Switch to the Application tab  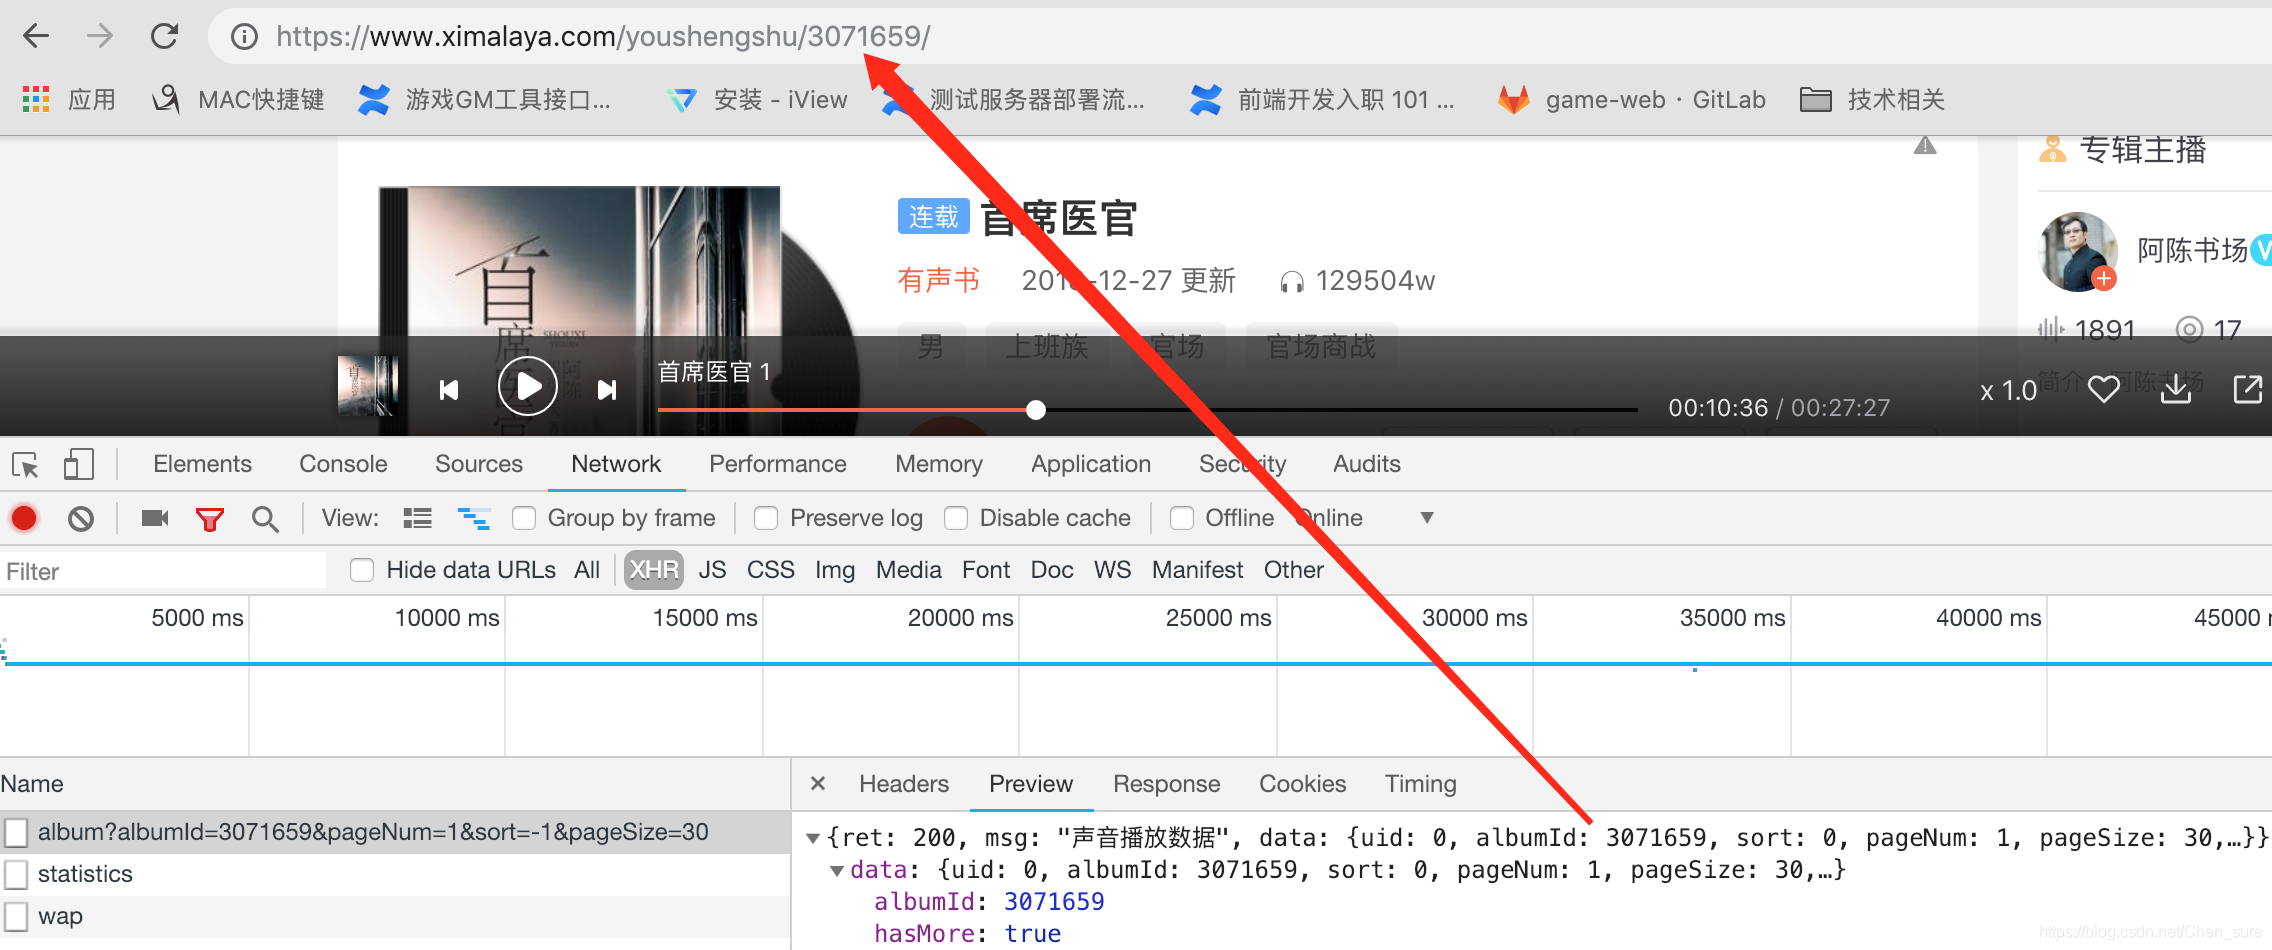1091,464
